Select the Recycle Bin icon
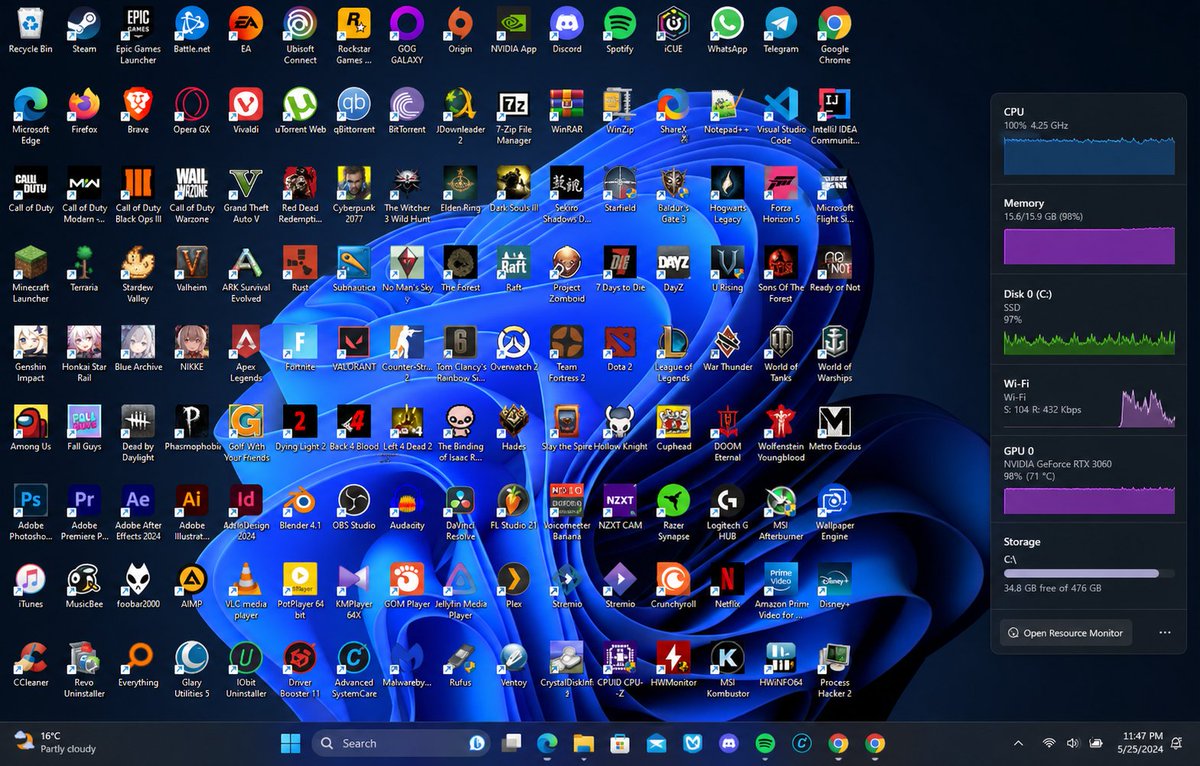Image resolution: width=1200 pixels, height=766 pixels. point(30,30)
